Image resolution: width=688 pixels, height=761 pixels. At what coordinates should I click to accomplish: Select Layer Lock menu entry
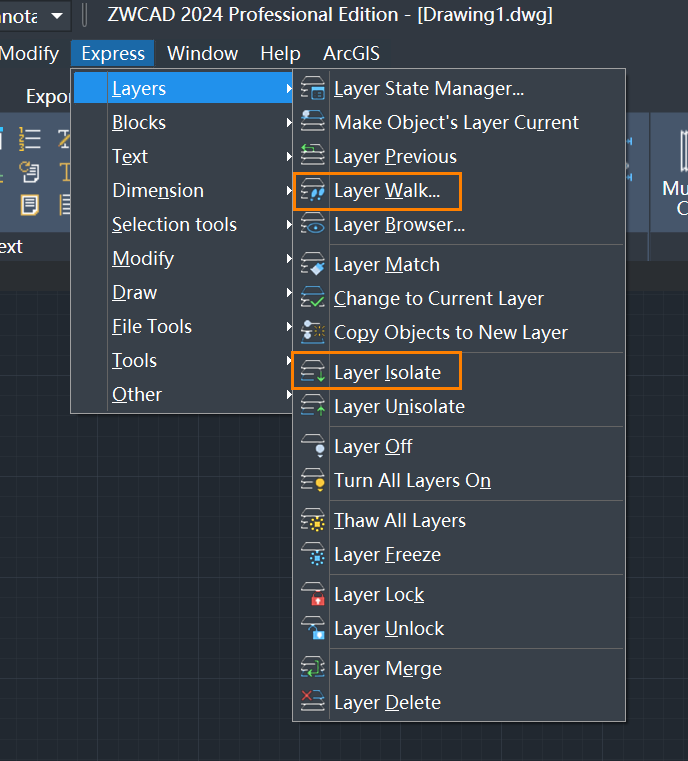[459, 595]
